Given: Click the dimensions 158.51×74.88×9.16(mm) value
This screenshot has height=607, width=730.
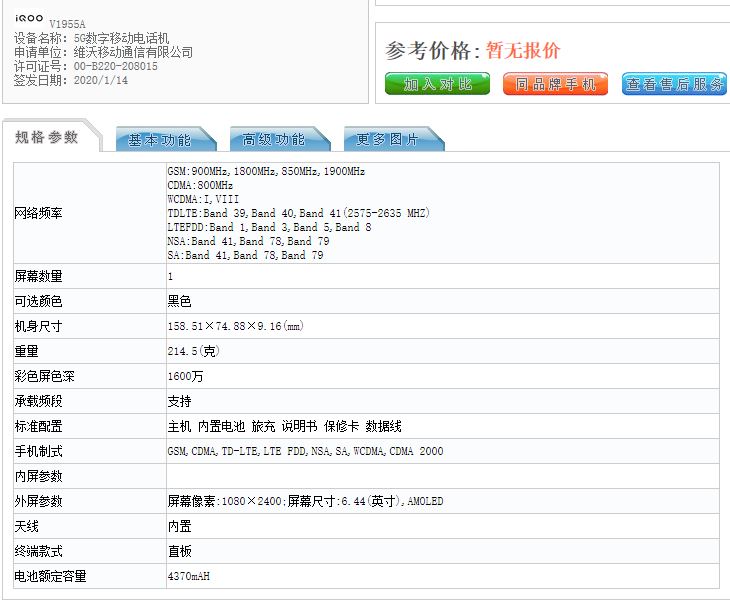Looking at the screenshot, I should click(235, 326).
